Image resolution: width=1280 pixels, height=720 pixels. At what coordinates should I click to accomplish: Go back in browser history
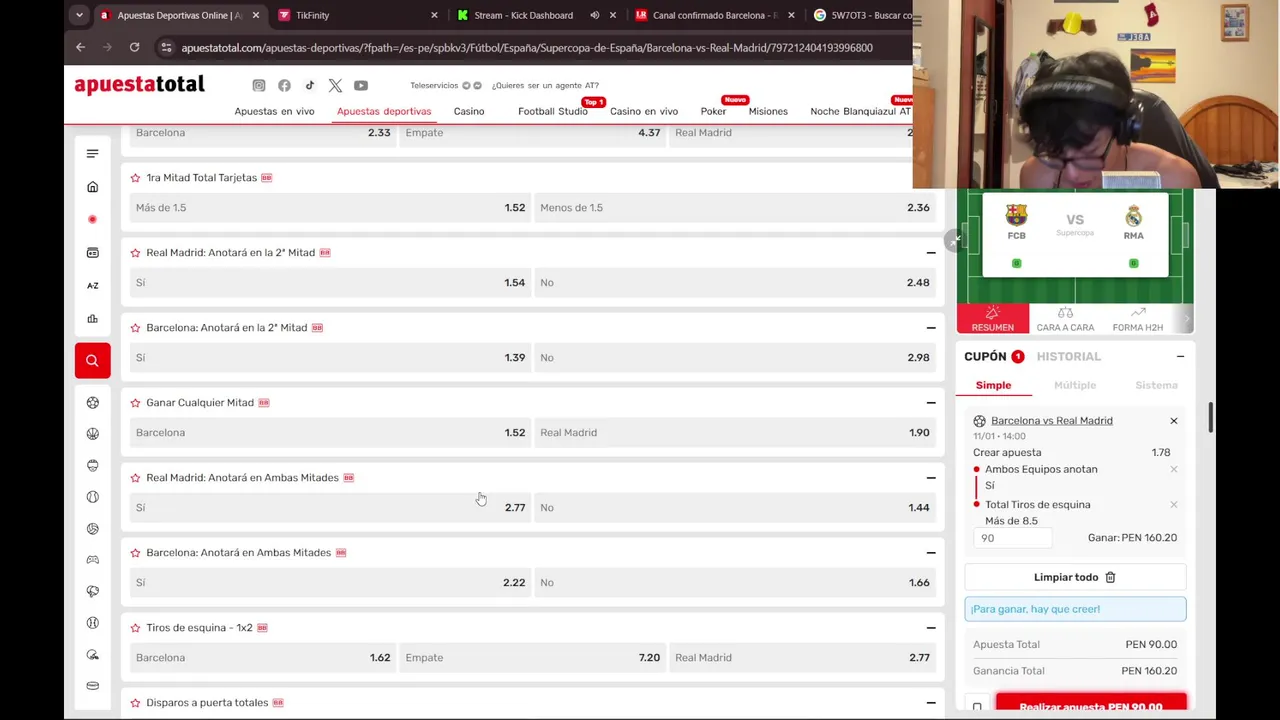[x=81, y=47]
